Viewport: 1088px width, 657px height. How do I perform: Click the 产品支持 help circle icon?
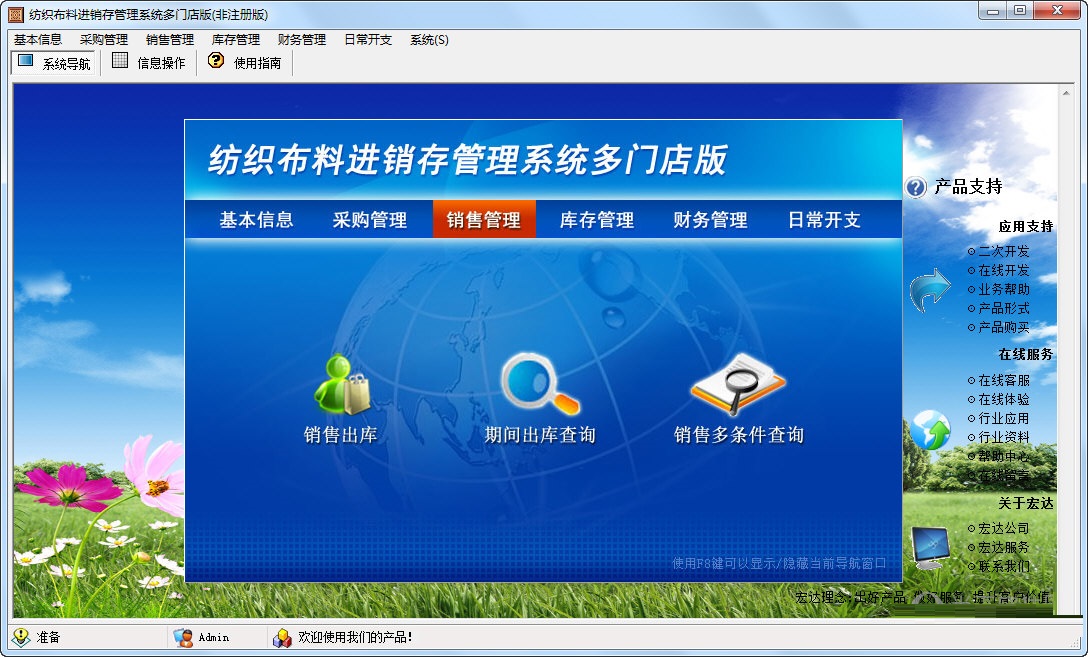916,187
